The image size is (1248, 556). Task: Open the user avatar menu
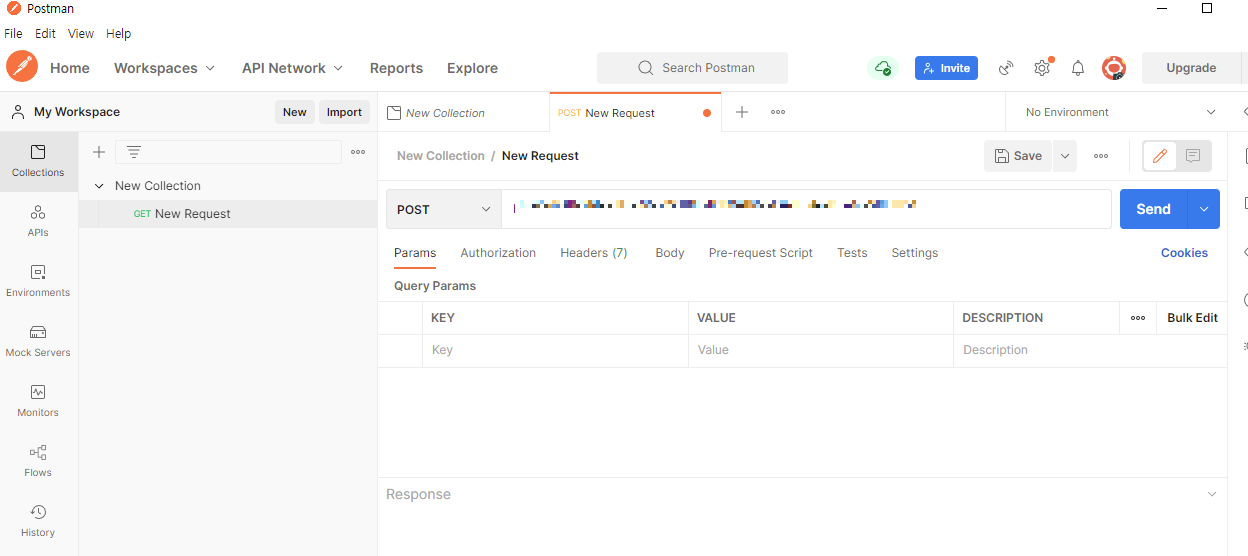[x=1114, y=68]
